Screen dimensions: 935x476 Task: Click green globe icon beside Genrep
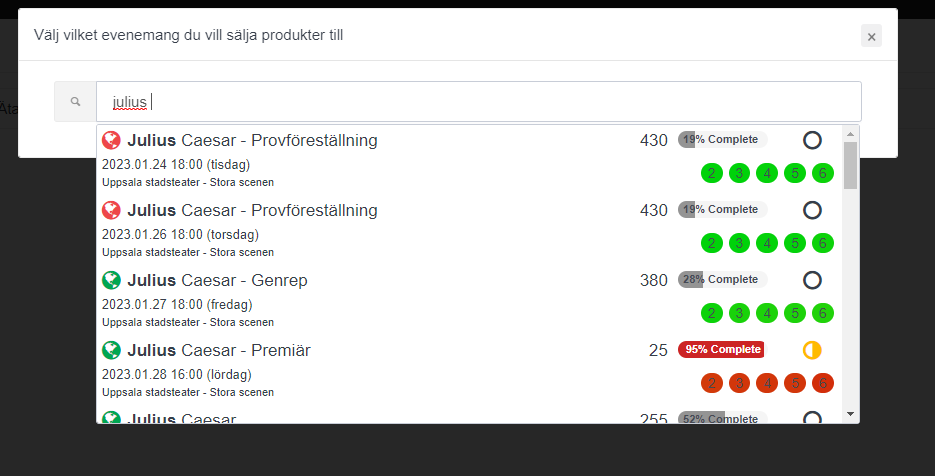tap(112, 280)
